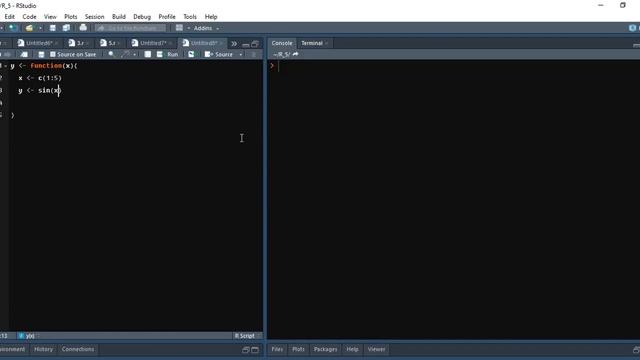Switch to the Packages tab
This screenshot has width=640, height=360.
click(325, 349)
